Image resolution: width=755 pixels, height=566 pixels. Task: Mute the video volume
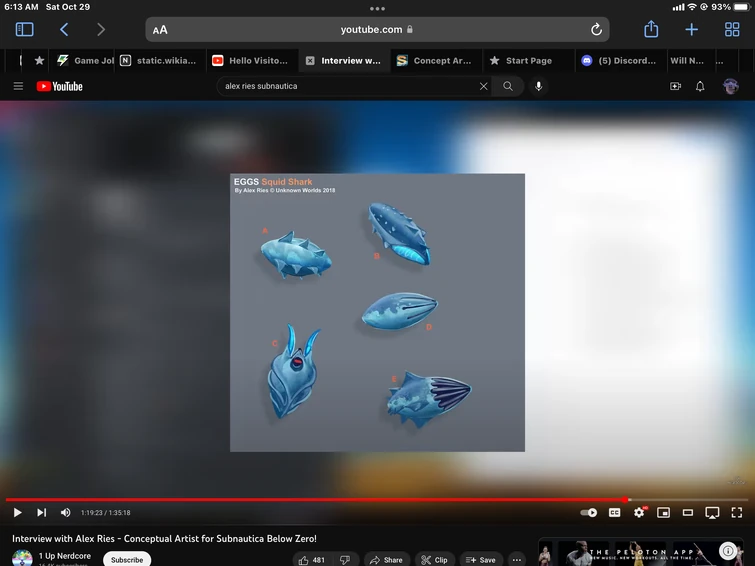pyautogui.click(x=65, y=513)
